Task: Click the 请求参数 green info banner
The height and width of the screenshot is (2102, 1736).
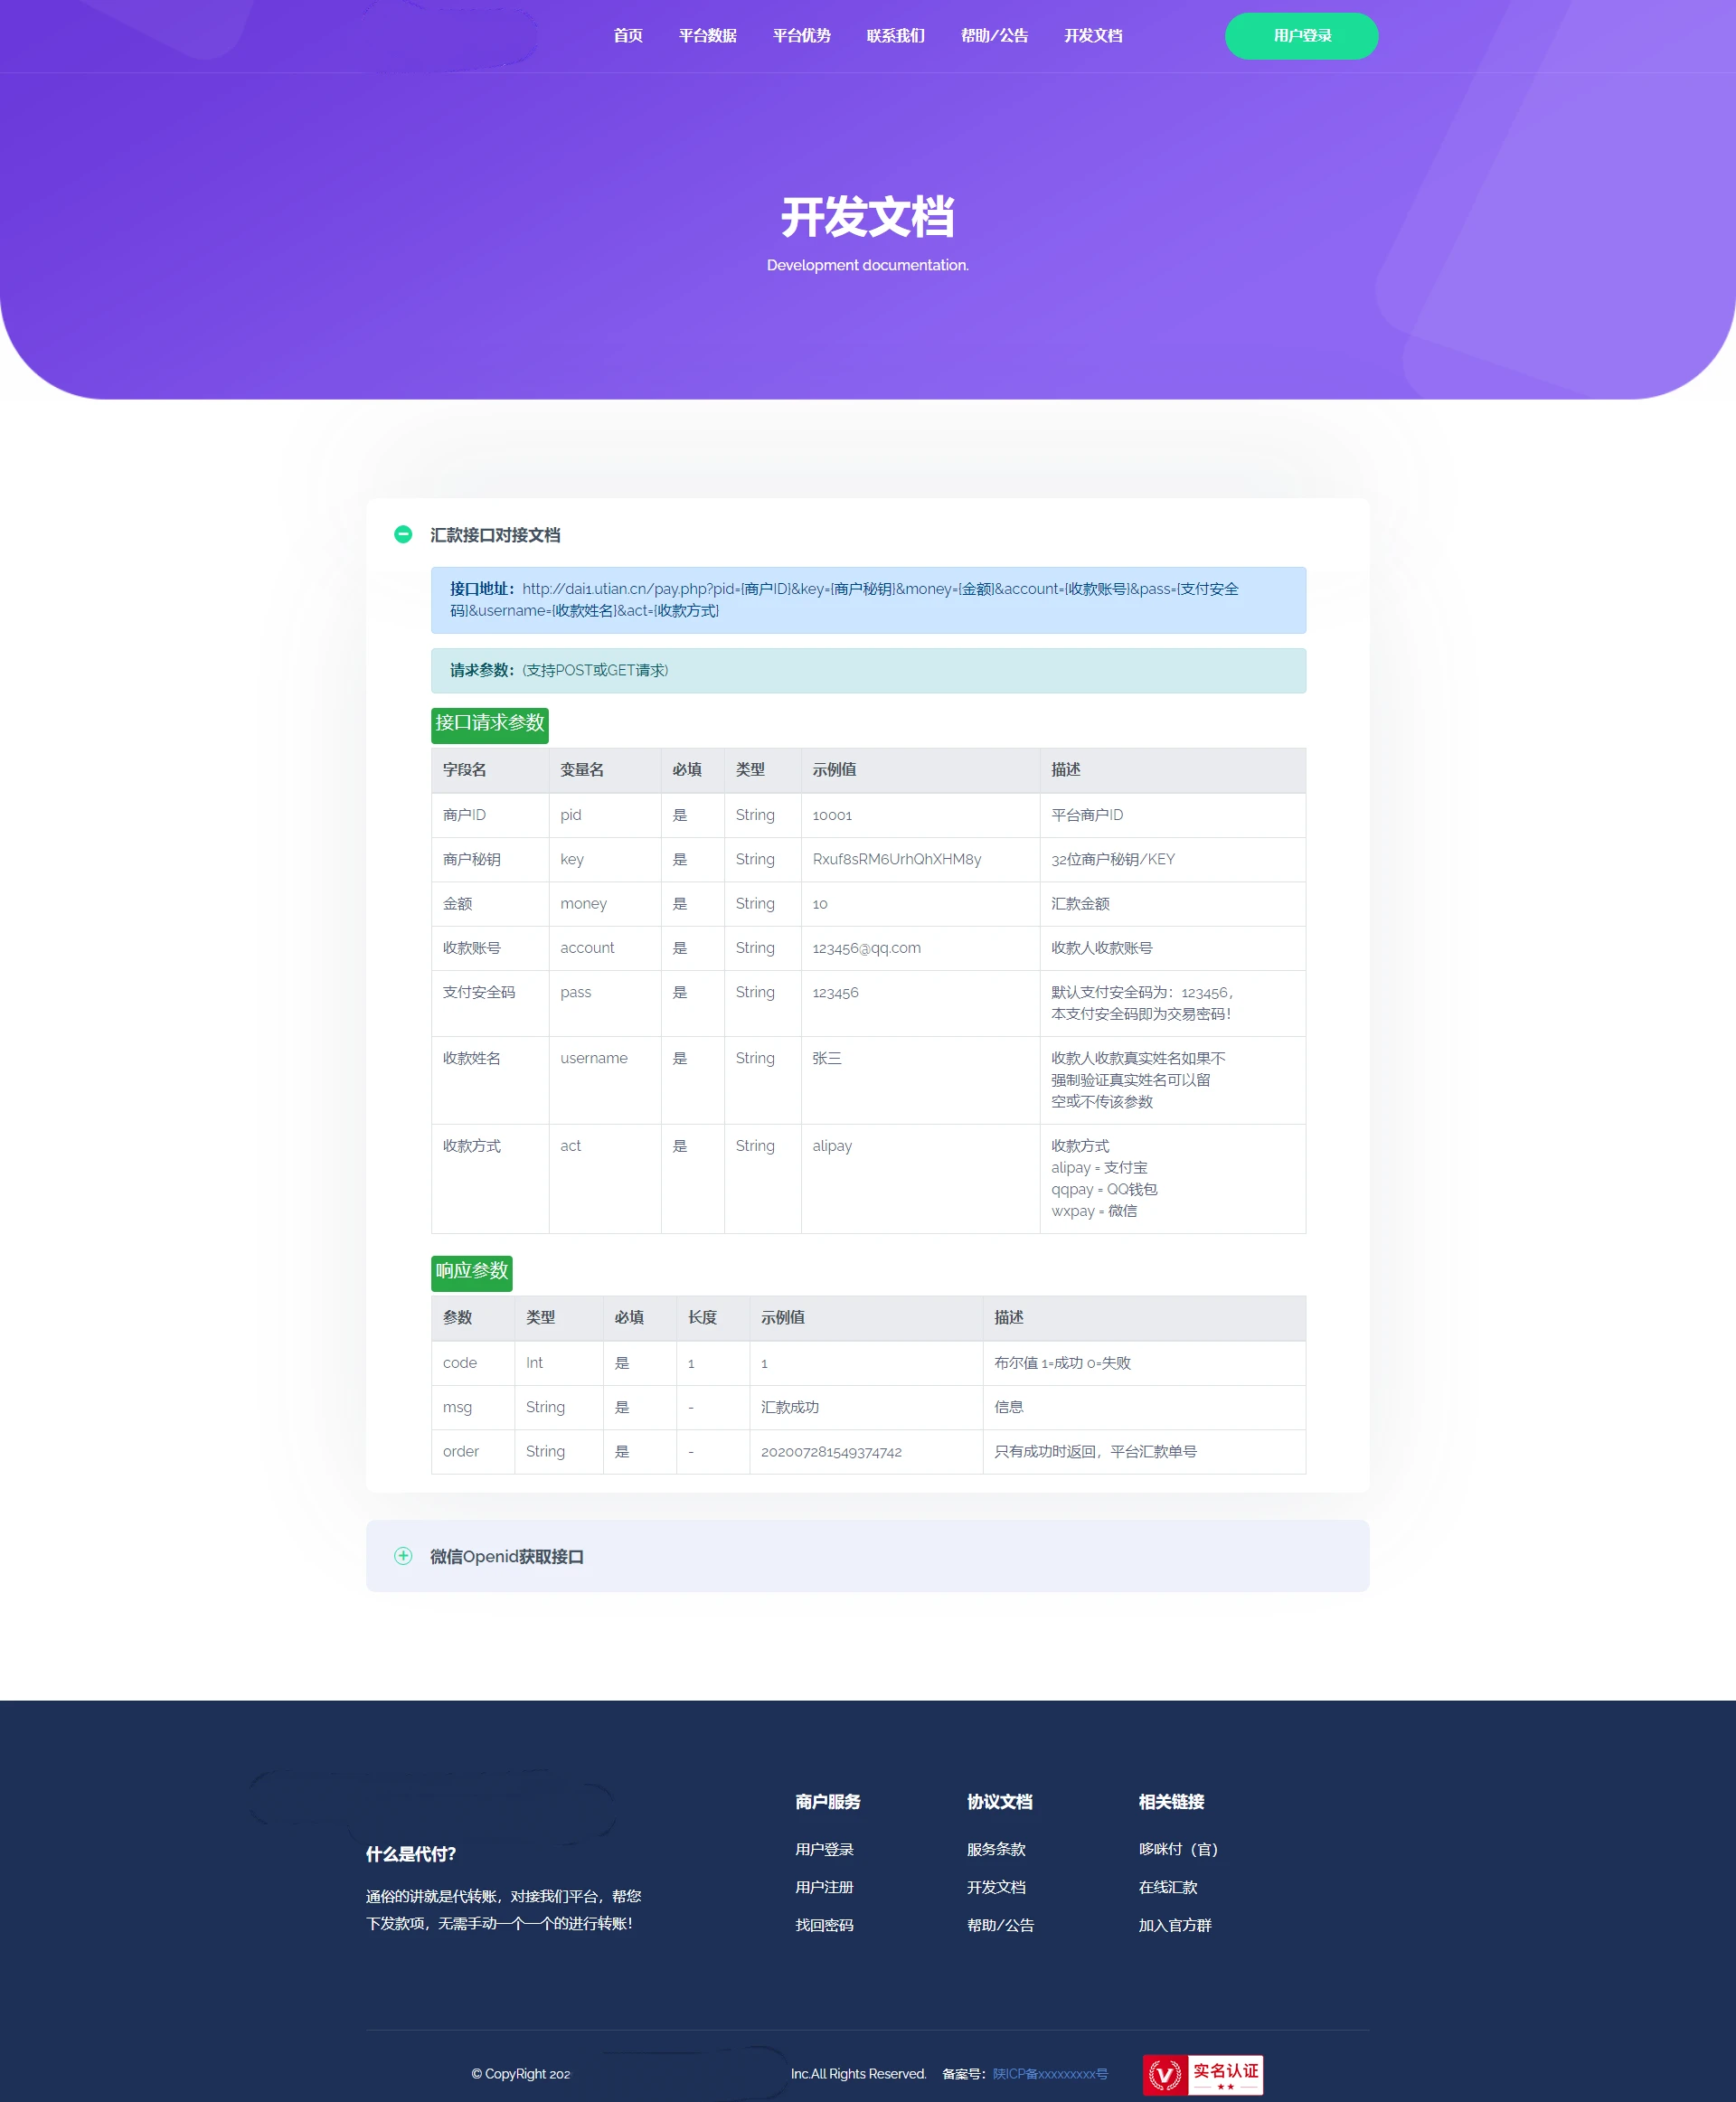Action: (868, 671)
